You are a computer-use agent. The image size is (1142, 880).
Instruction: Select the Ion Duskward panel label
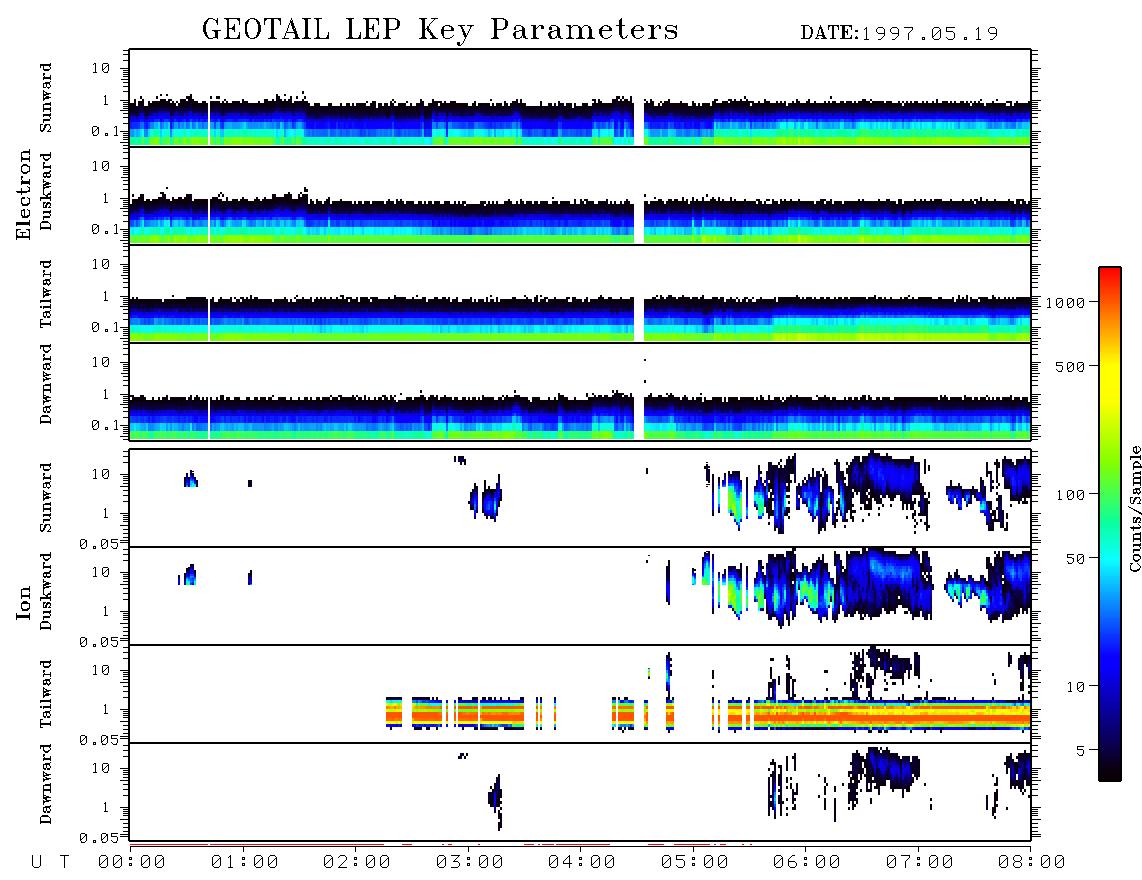coord(46,592)
